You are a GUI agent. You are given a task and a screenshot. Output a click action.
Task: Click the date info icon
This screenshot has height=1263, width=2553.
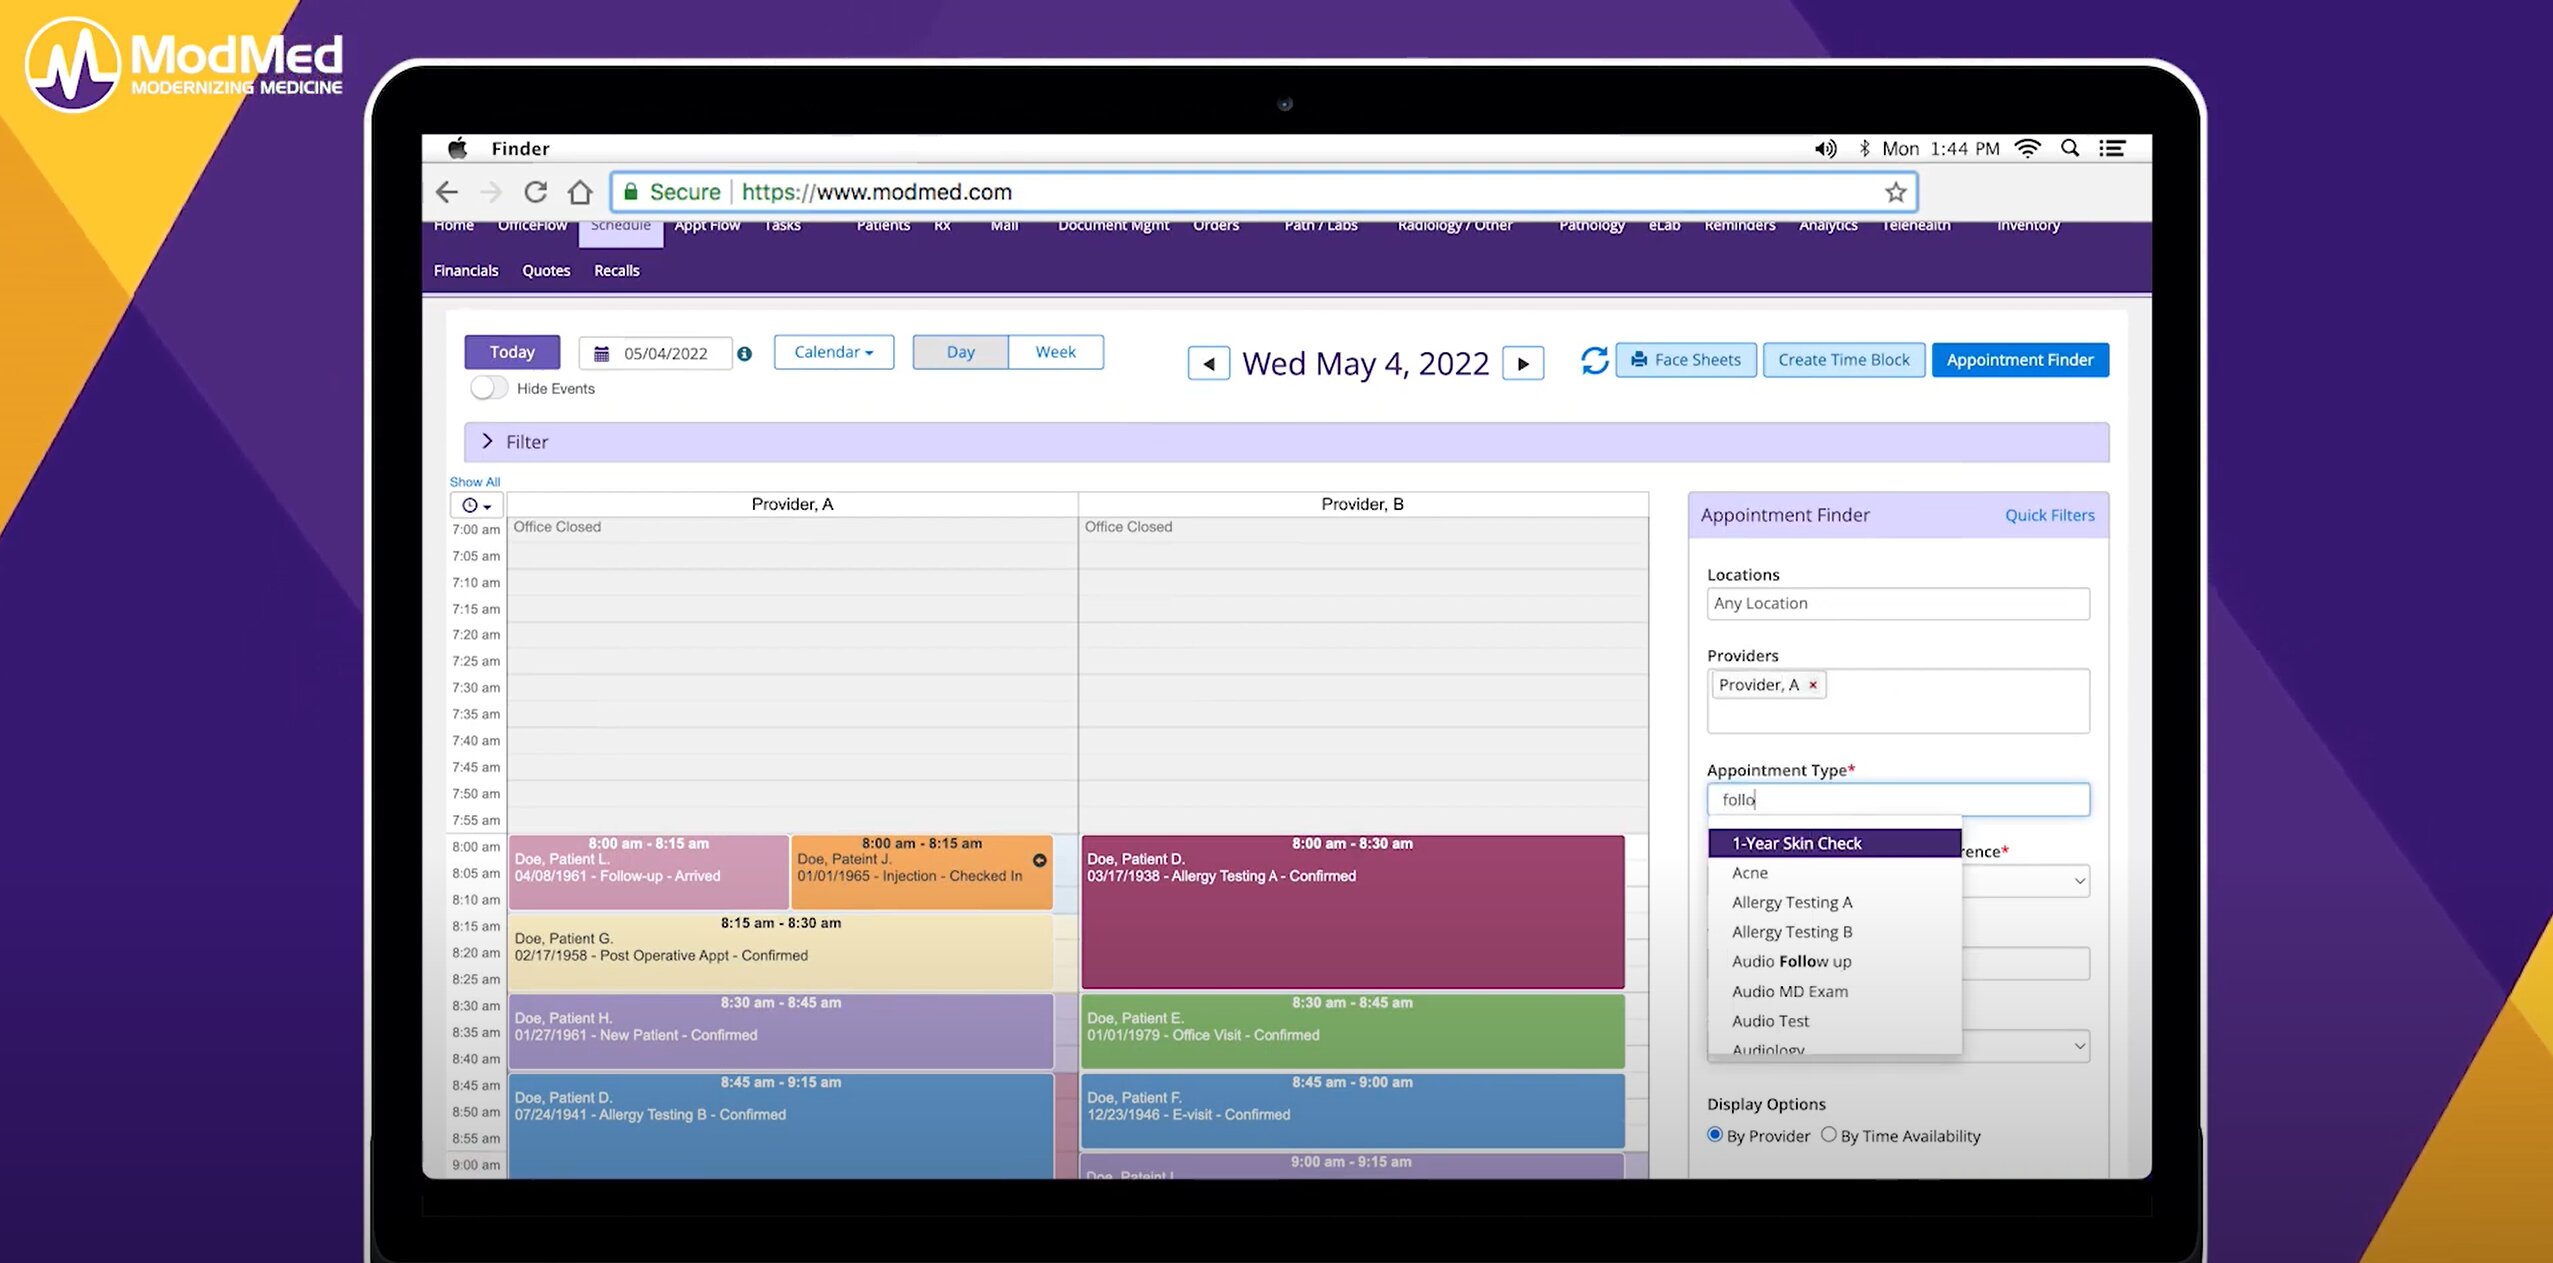pyautogui.click(x=744, y=354)
